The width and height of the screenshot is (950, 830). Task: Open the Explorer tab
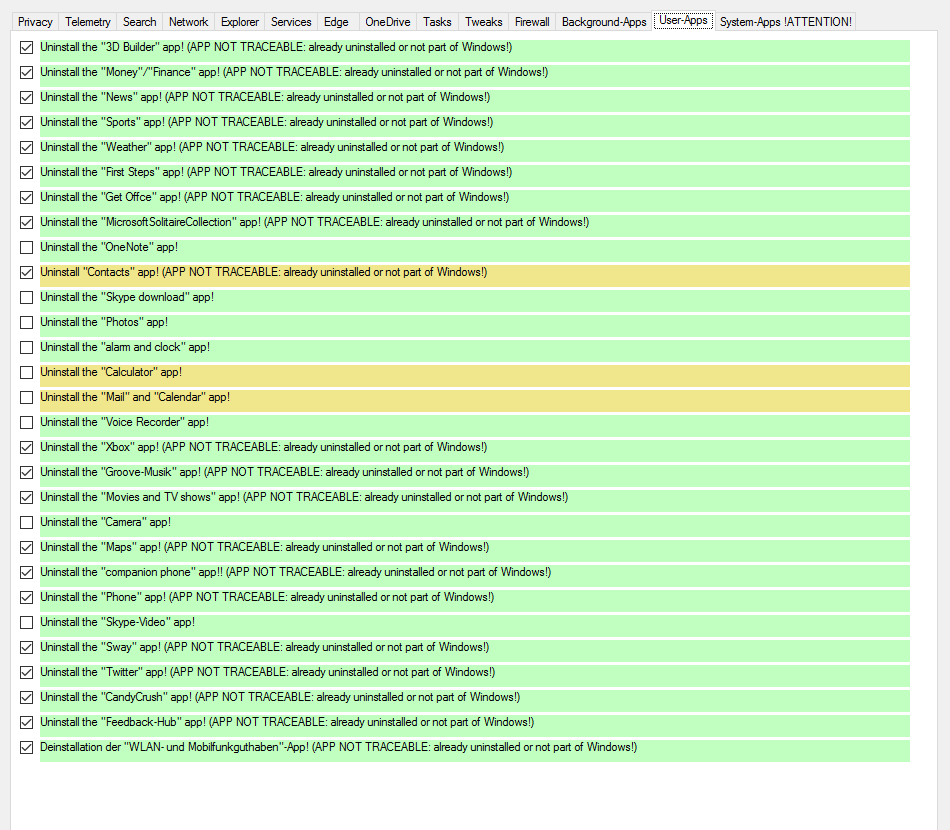[239, 22]
